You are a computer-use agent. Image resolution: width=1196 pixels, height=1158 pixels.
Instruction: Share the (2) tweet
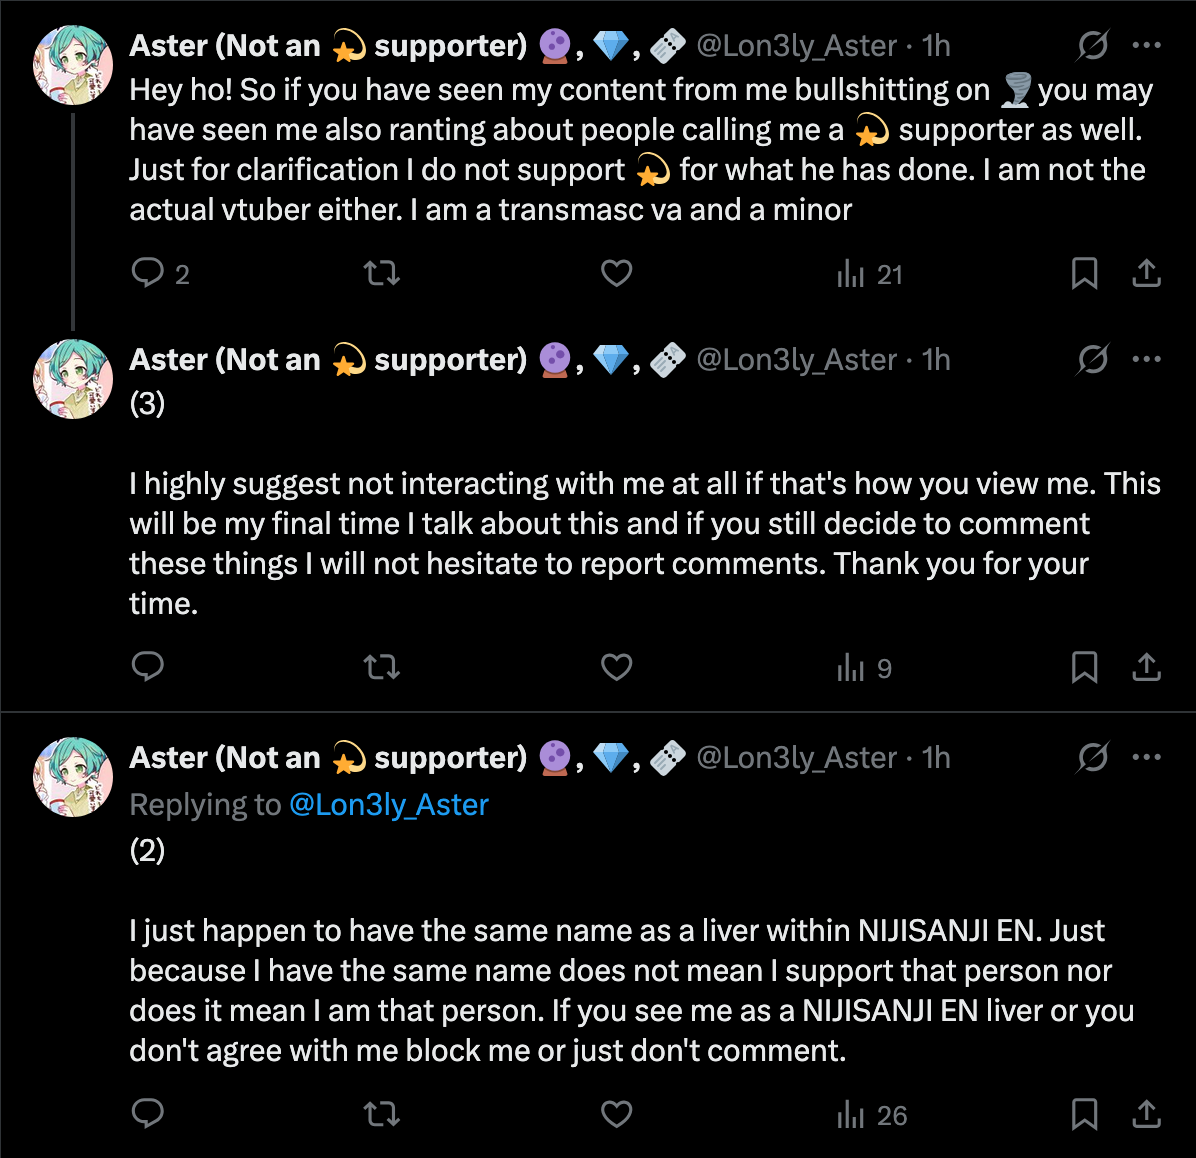(x=1146, y=1115)
